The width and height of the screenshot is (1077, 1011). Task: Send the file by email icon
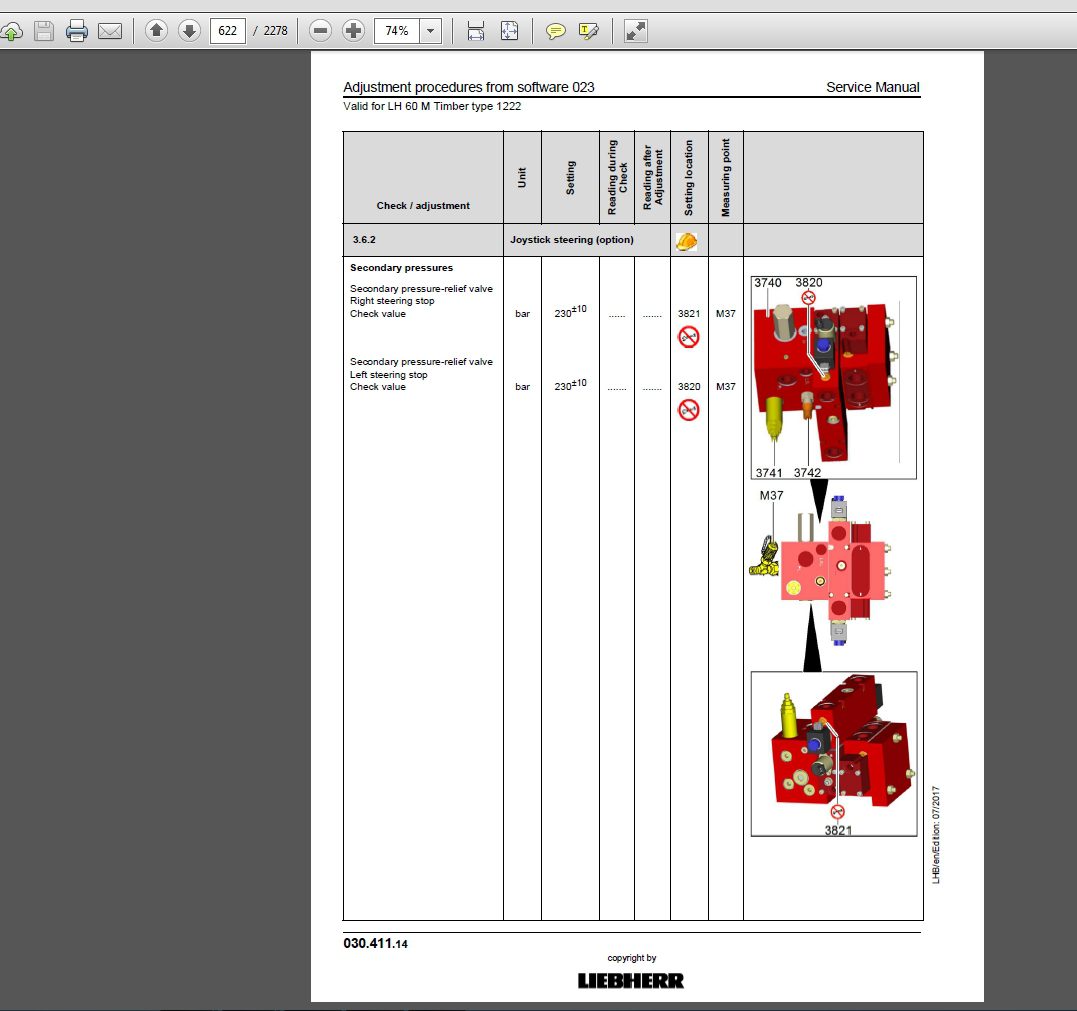click(110, 31)
